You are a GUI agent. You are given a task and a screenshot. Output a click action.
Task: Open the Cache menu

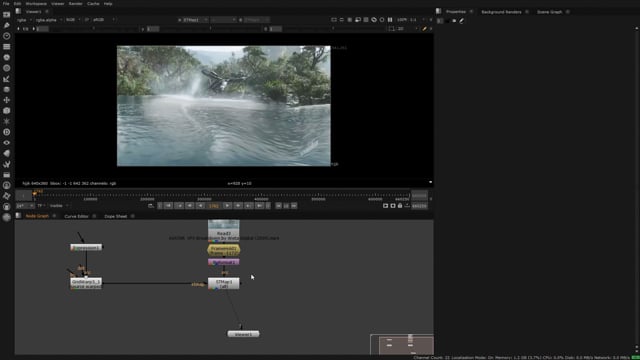[x=93, y=4]
